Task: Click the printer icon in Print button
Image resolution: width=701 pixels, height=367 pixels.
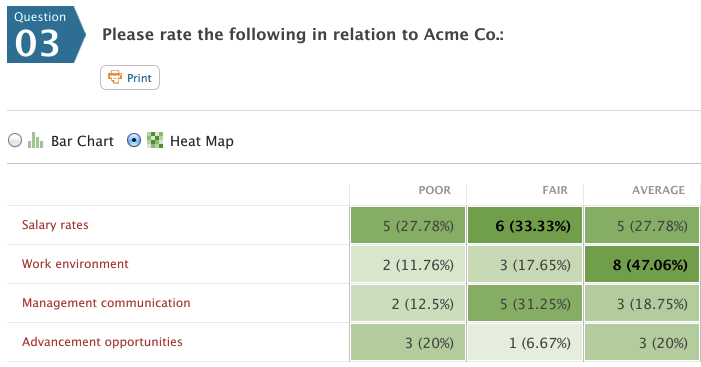Action: click(115, 77)
